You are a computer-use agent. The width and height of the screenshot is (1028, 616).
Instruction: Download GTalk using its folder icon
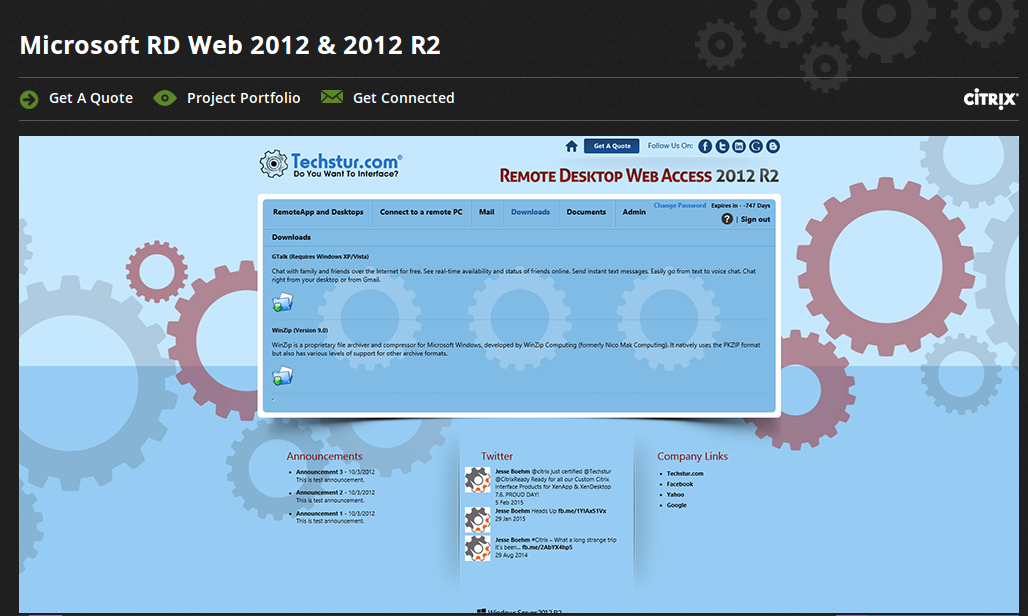point(283,302)
